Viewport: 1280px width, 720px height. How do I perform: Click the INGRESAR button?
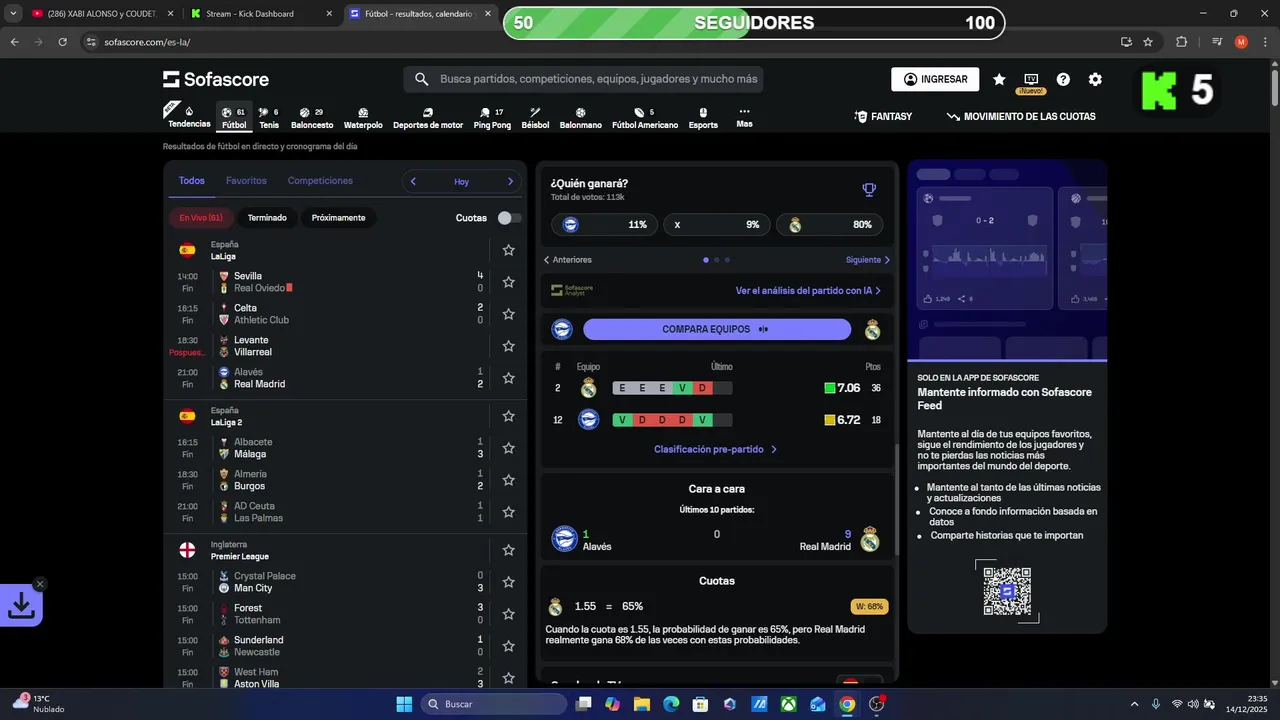click(x=935, y=79)
